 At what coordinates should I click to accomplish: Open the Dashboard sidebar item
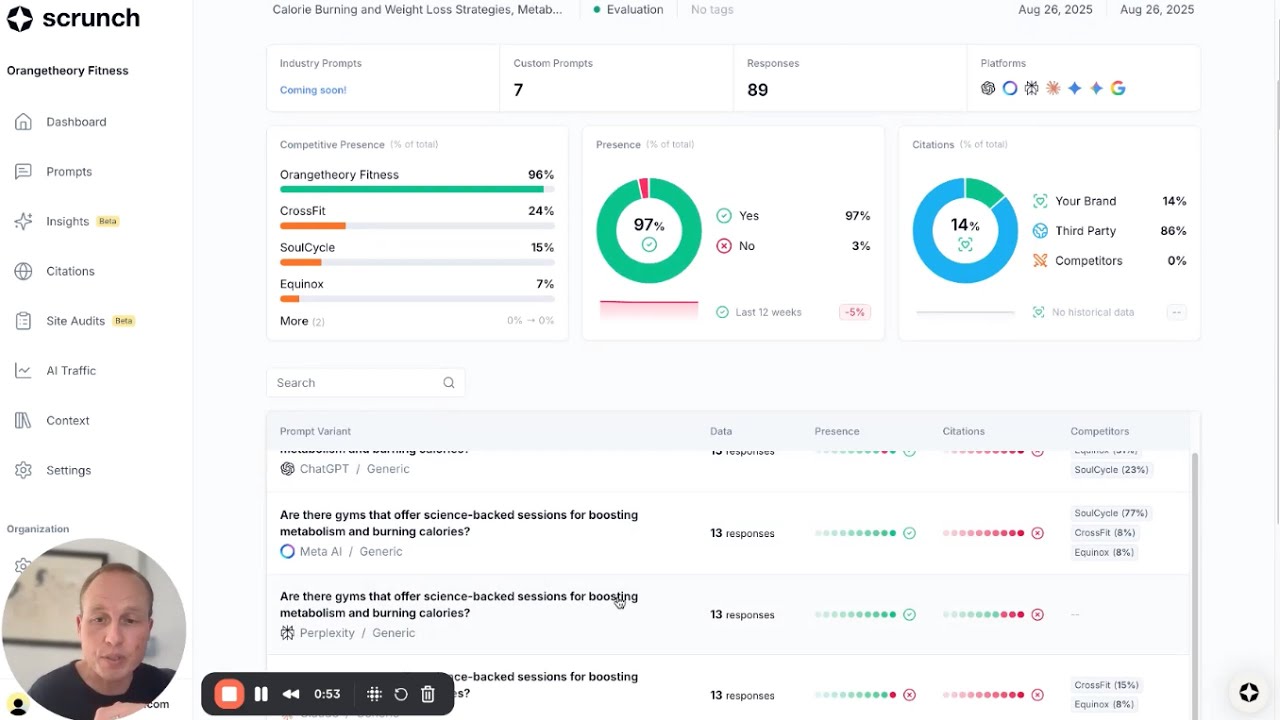pyautogui.click(x=76, y=122)
